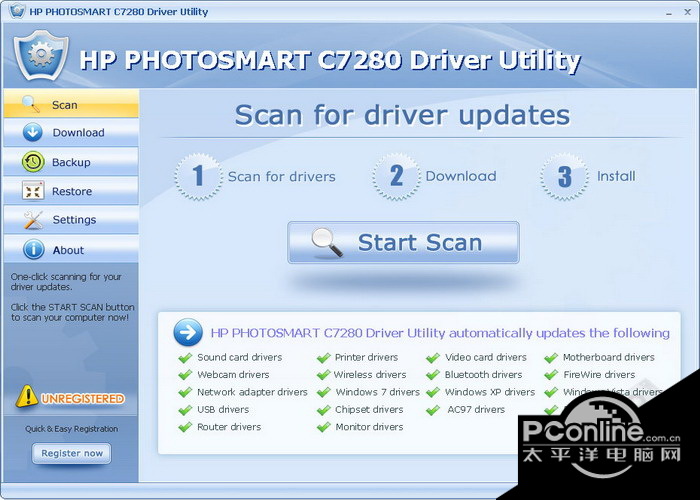Click the green checkmark beside Sound card drivers

185,358
